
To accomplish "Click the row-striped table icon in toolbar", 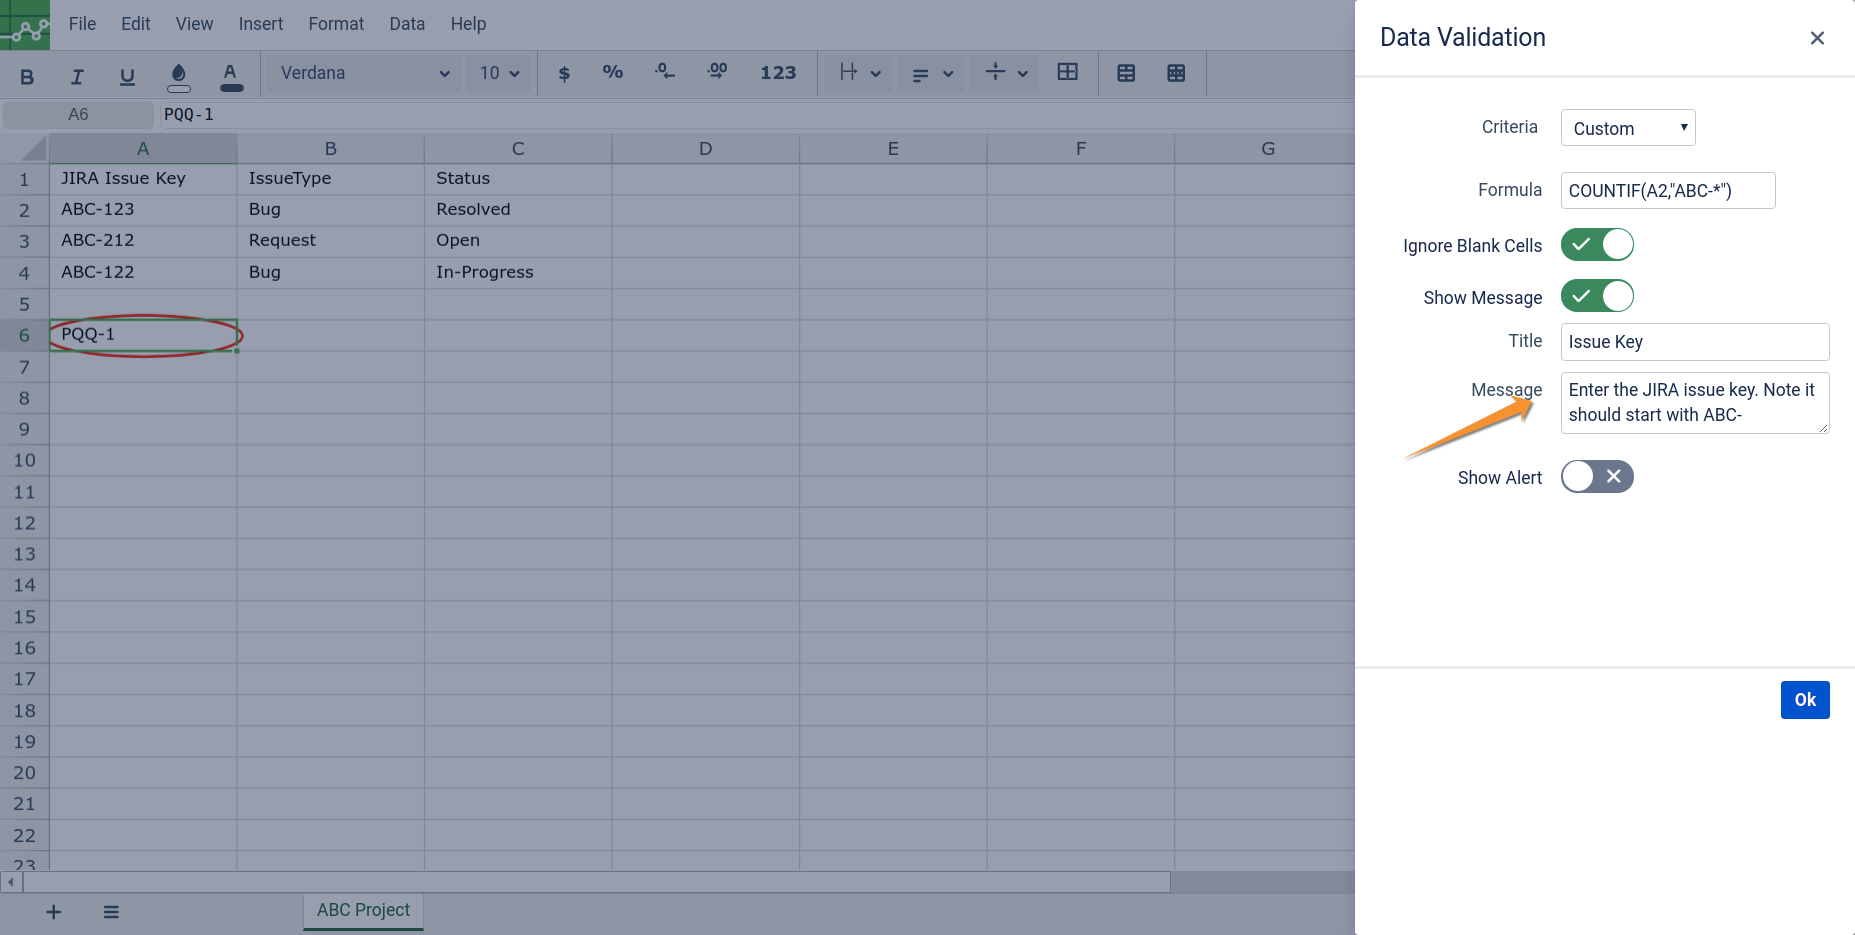I will click(x=1126, y=73).
